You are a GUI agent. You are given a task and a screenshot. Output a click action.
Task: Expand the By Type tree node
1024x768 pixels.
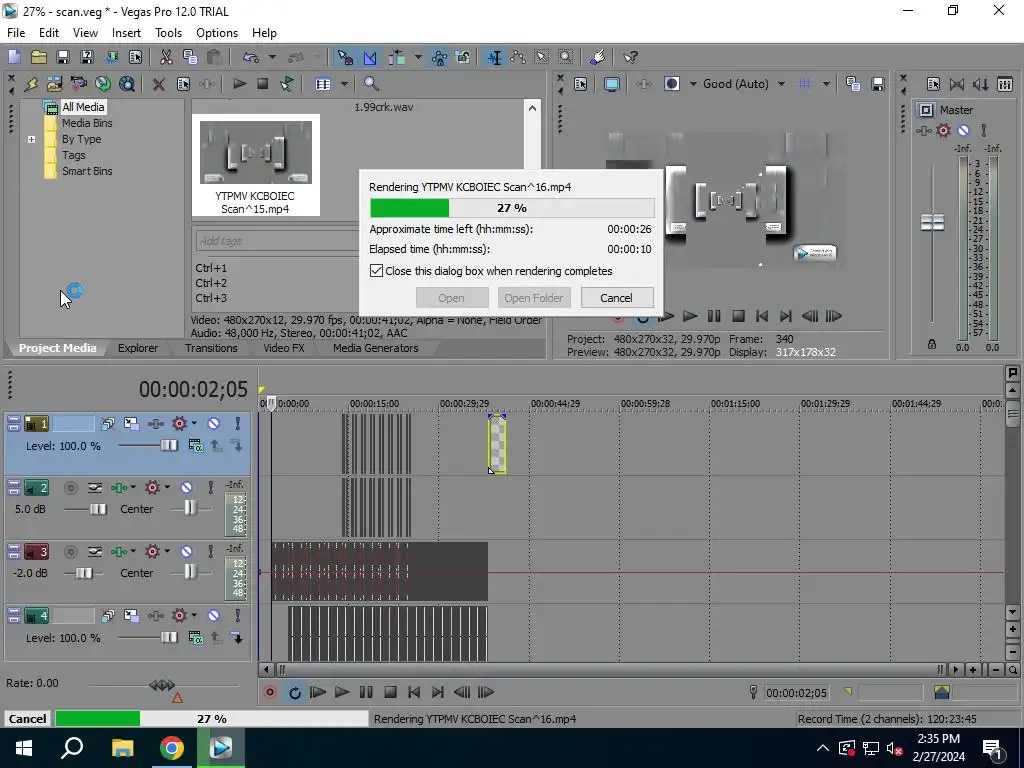tap(31, 139)
